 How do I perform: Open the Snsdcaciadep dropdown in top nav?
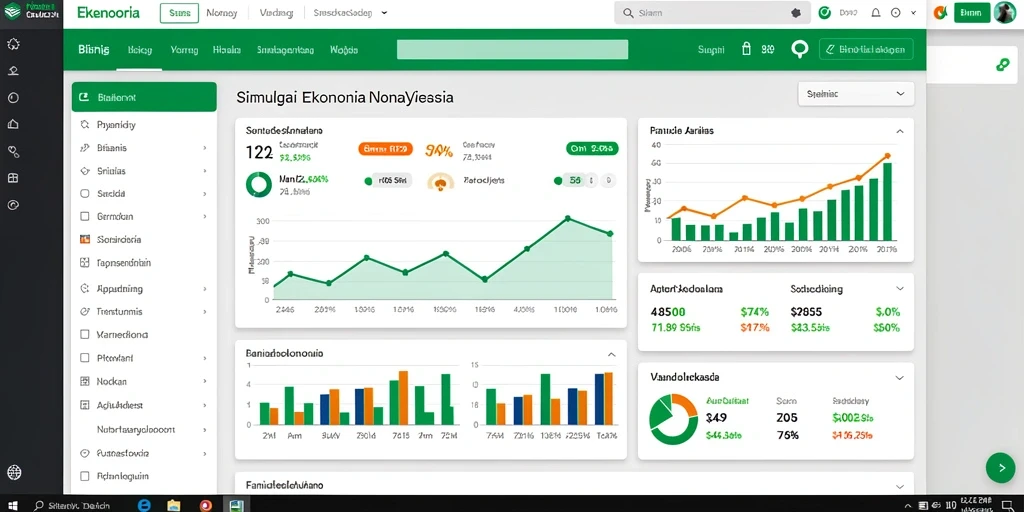point(351,12)
